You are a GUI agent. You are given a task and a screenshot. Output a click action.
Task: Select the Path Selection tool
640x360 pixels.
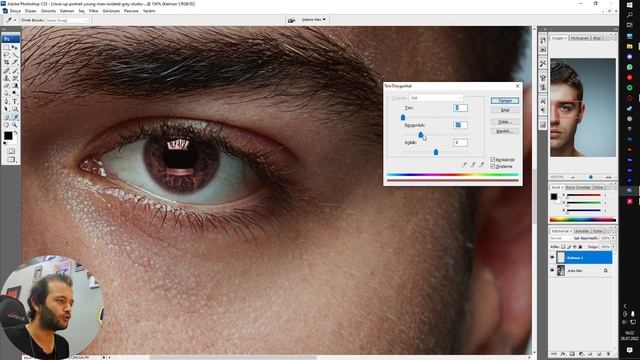(x=6, y=109)
